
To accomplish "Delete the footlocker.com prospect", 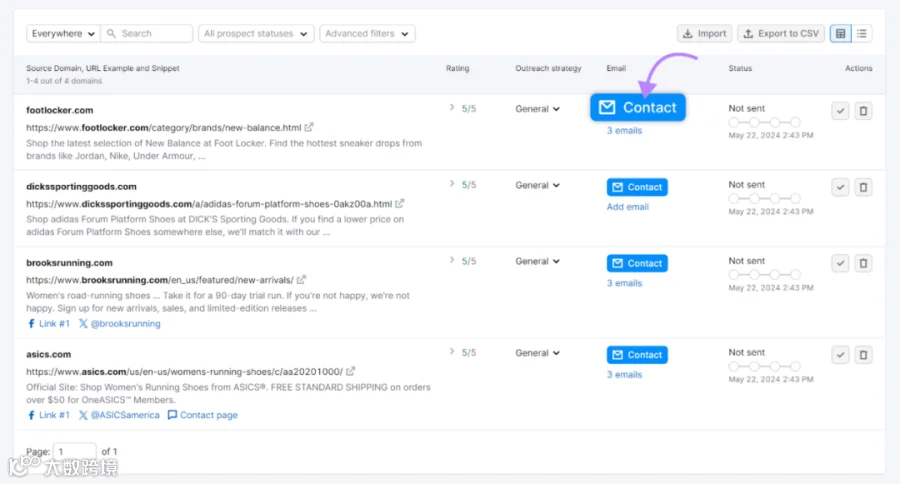I will click(863, 111).
